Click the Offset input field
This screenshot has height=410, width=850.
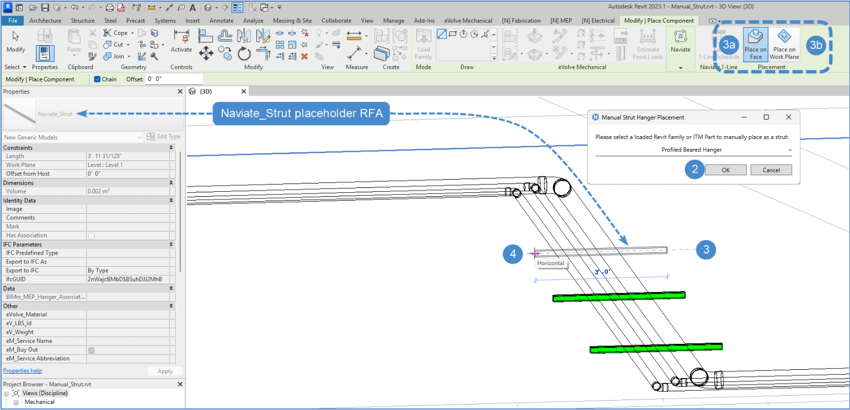[172, 79]
